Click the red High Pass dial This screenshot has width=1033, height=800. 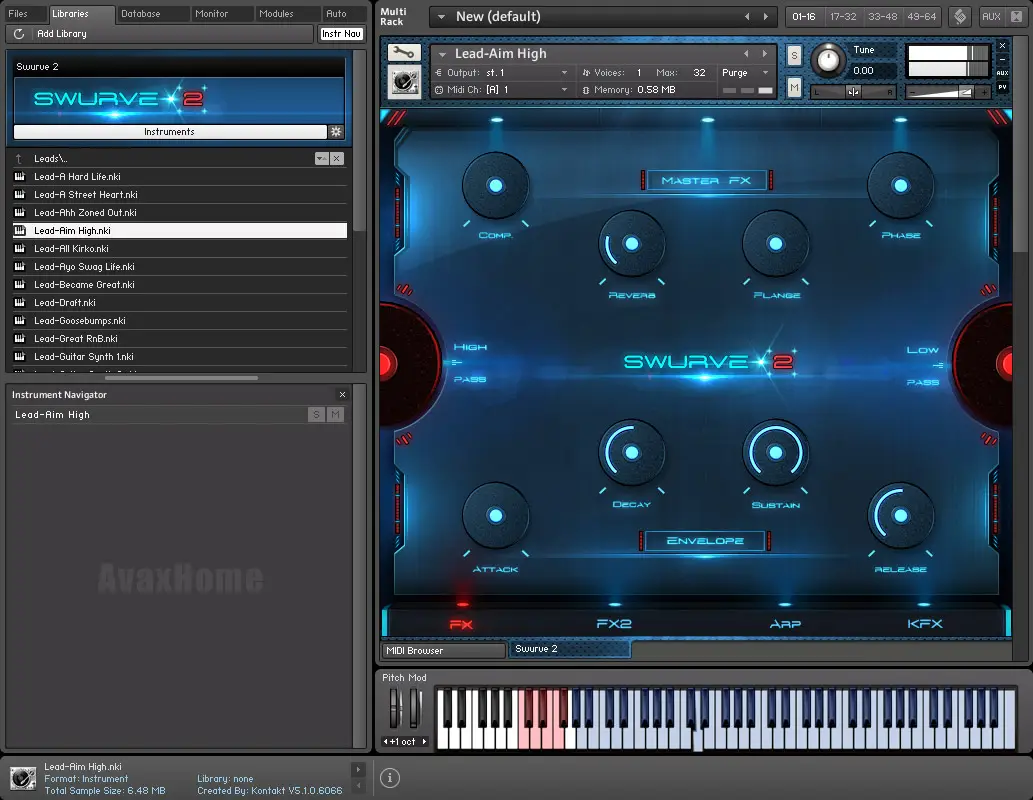click(x=408, y=364)
